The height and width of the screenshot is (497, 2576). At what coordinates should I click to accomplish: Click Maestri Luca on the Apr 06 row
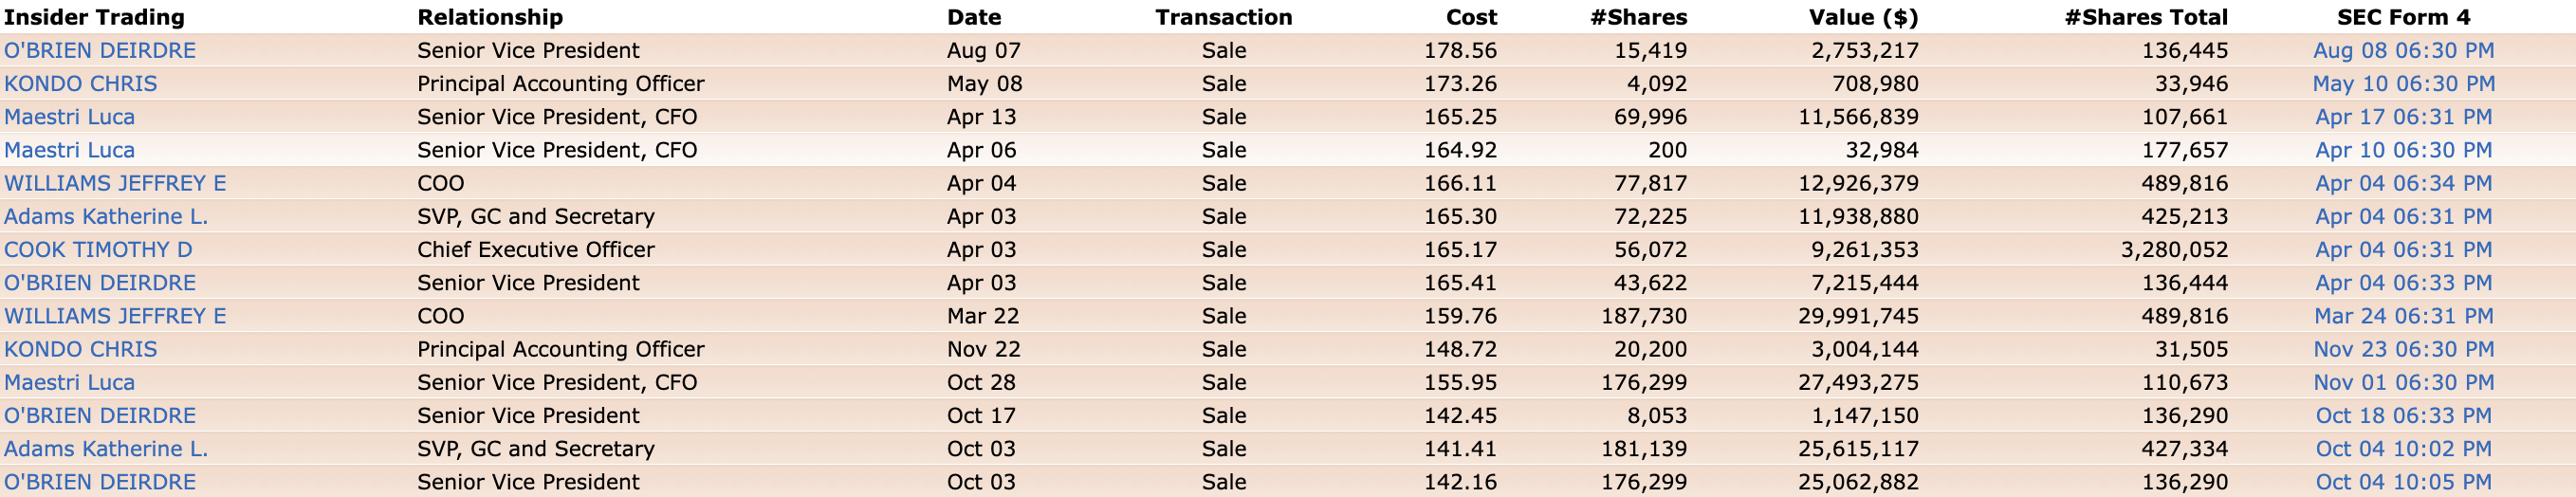[x=69, y=150]
